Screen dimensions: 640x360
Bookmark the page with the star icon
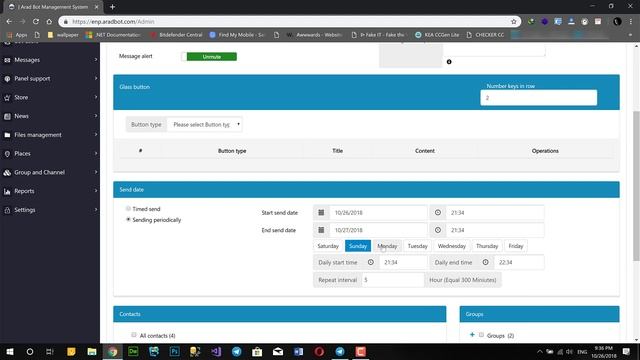pos(513,21)
